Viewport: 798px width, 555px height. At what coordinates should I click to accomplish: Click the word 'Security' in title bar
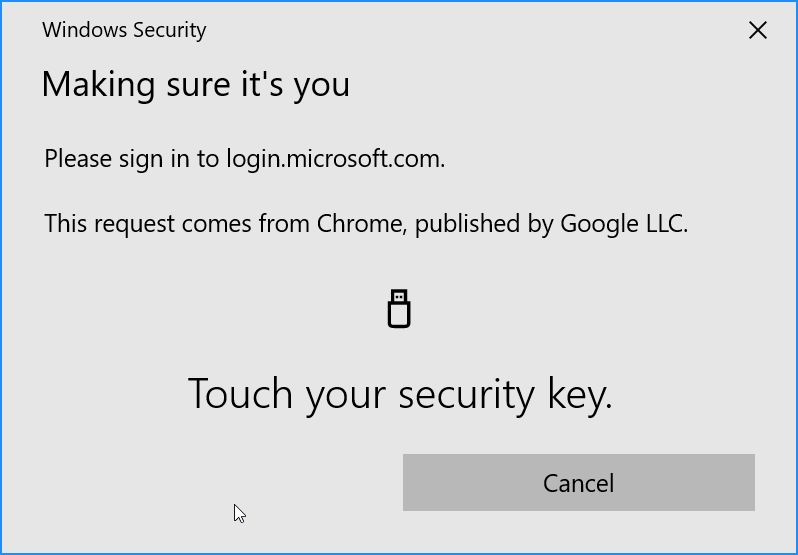tap(166, 30)
